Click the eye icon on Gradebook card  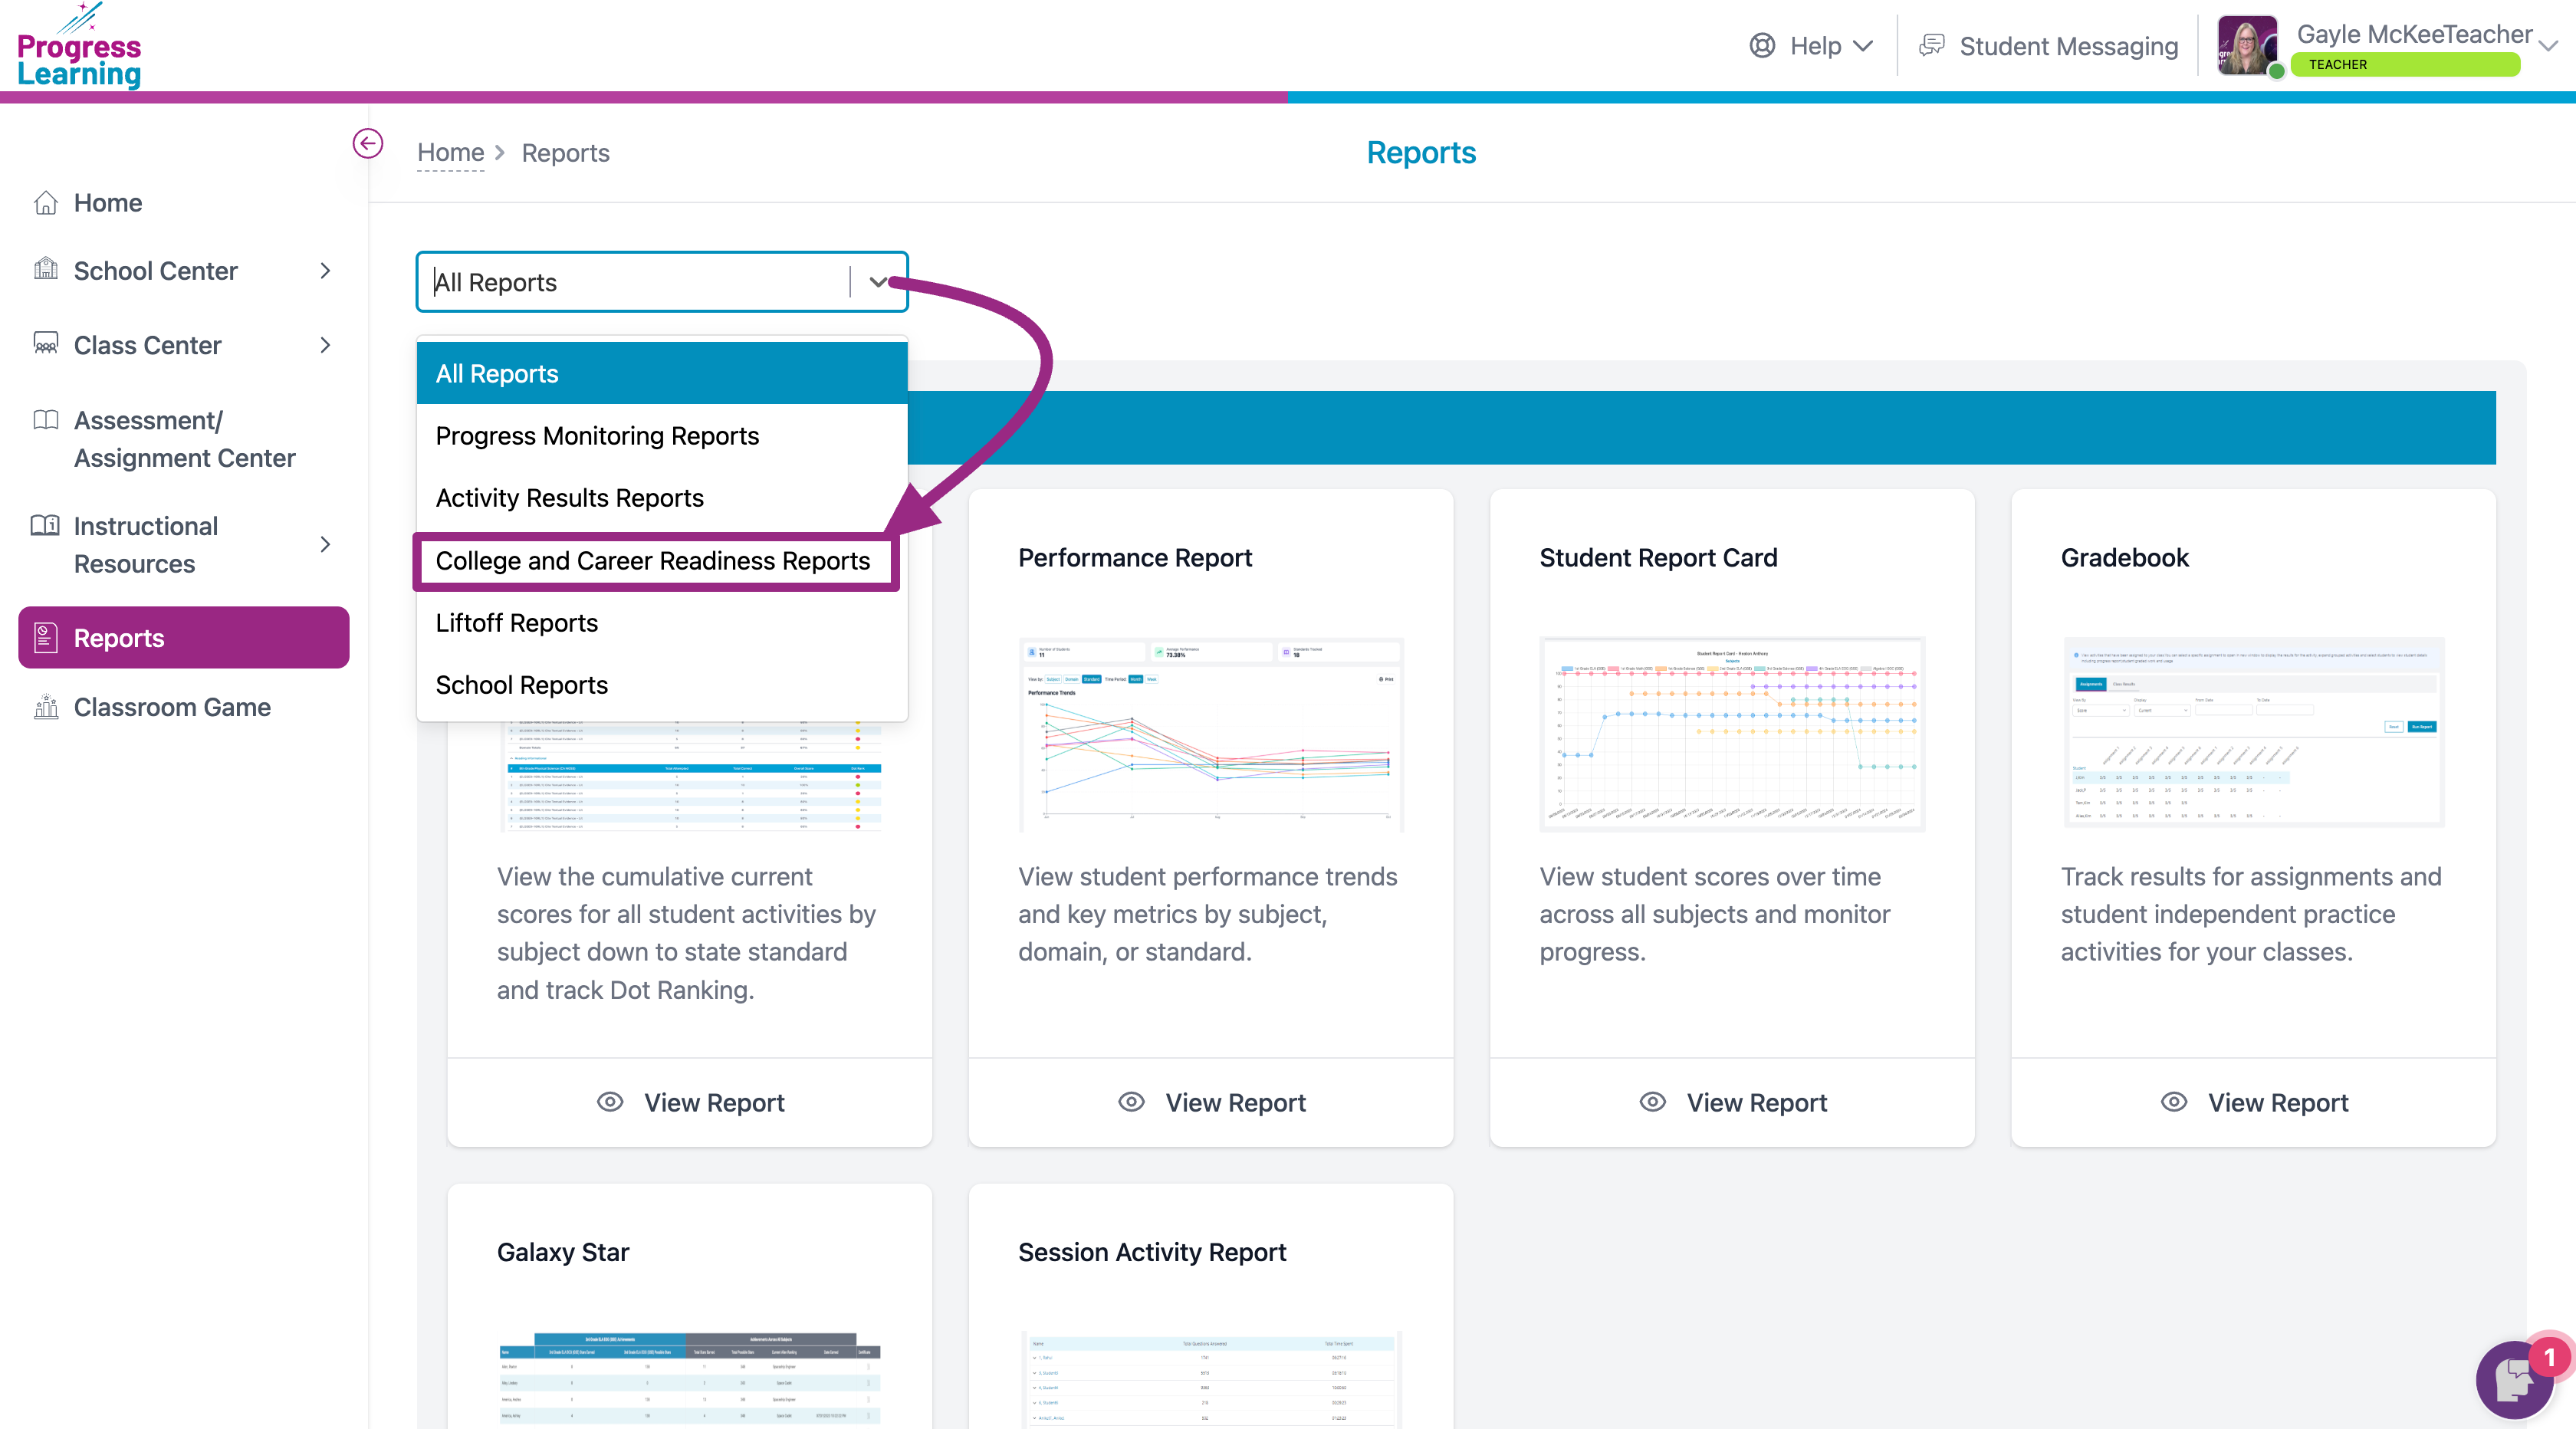(2173, 1102)
